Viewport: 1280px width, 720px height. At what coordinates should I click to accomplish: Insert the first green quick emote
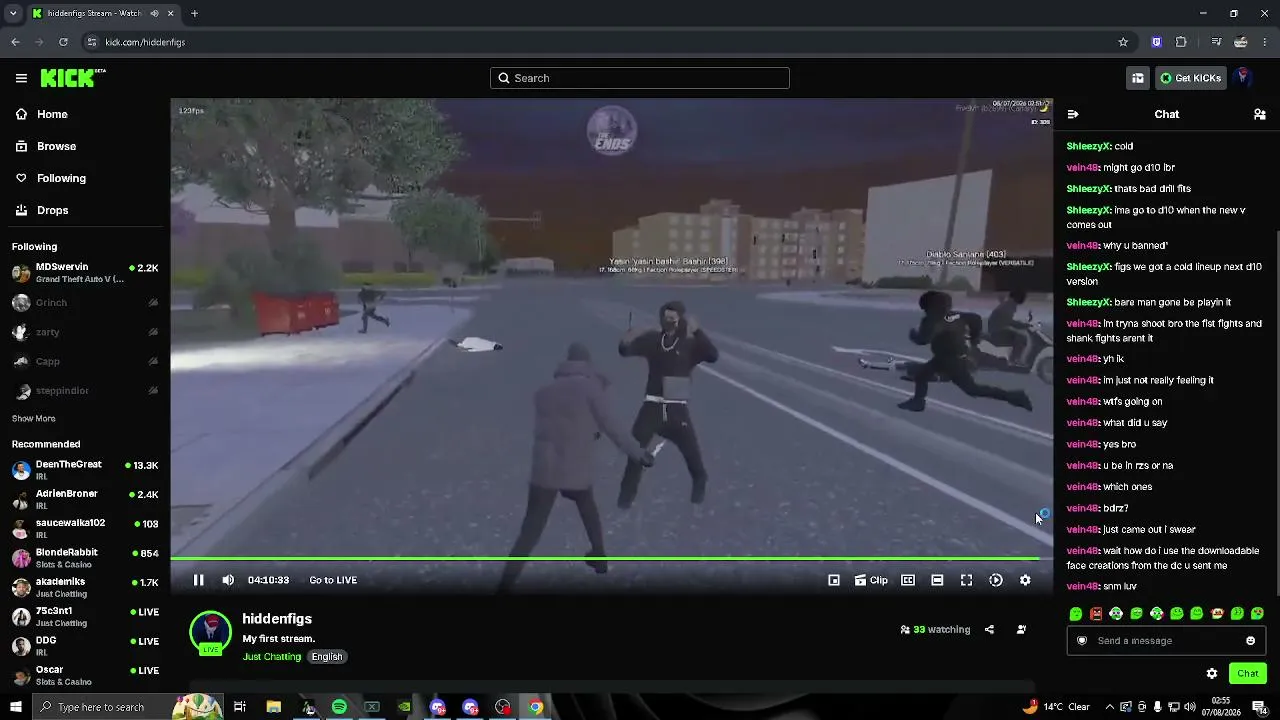click(1076, 614)
